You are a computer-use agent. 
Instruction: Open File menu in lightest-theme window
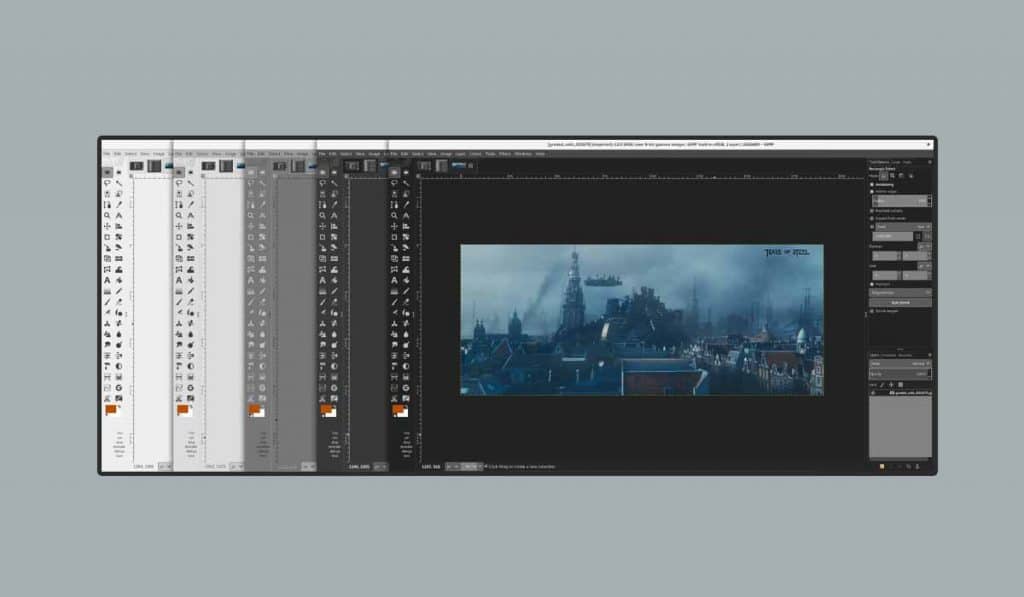106,154
